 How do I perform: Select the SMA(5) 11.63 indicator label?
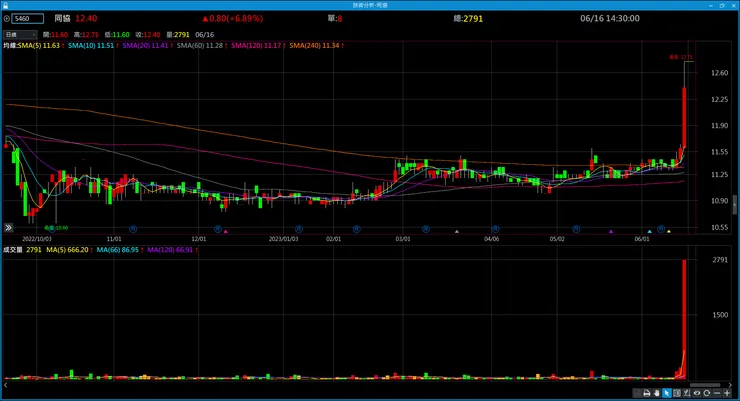(x=39, y=45)
